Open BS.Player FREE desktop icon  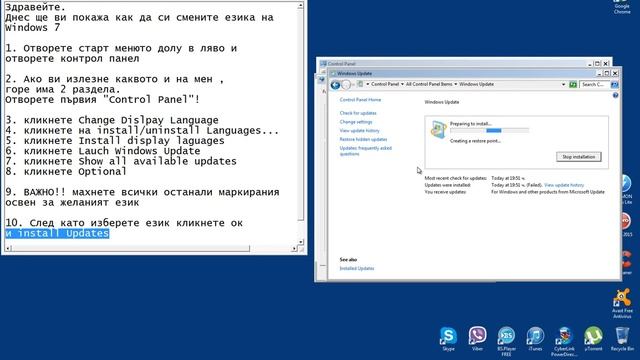point(506,341)
